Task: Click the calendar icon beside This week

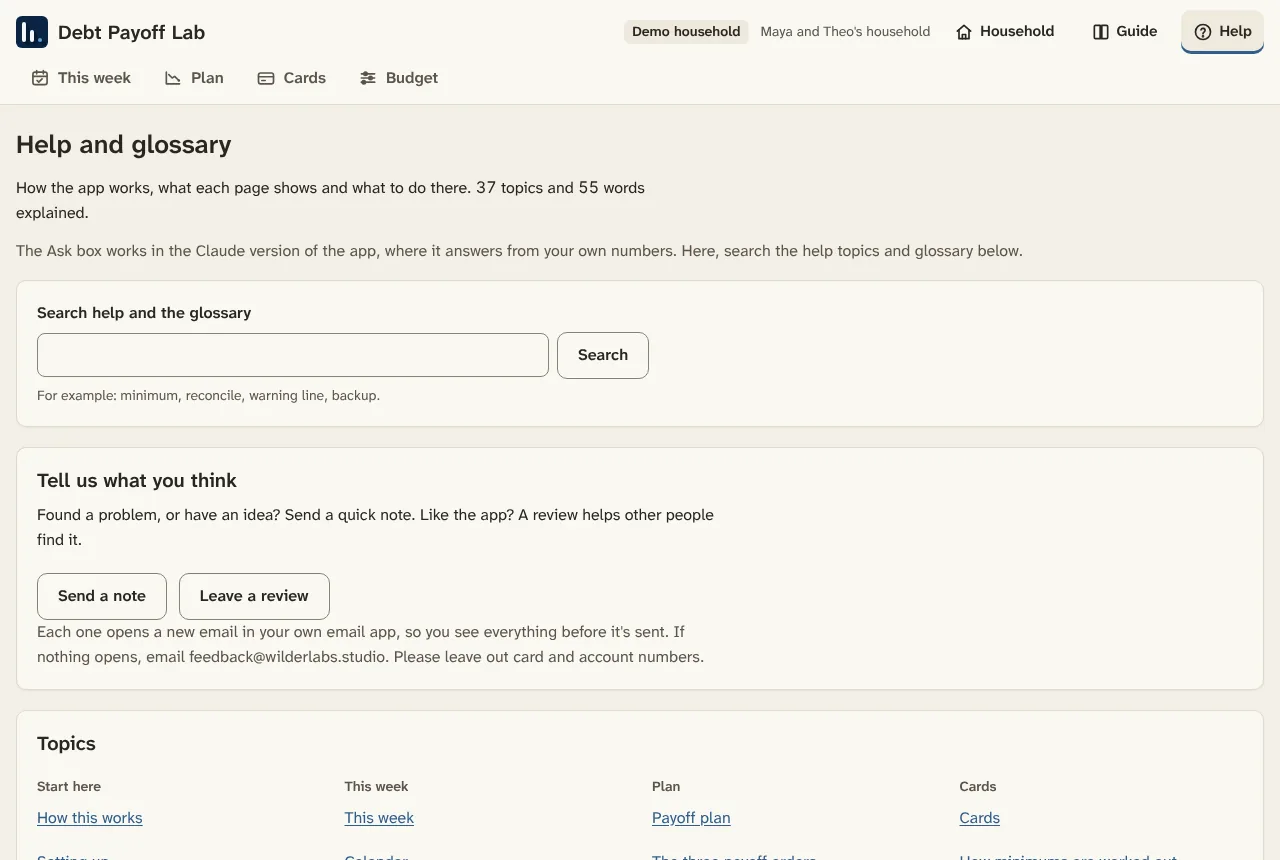Action: point(40,78)
